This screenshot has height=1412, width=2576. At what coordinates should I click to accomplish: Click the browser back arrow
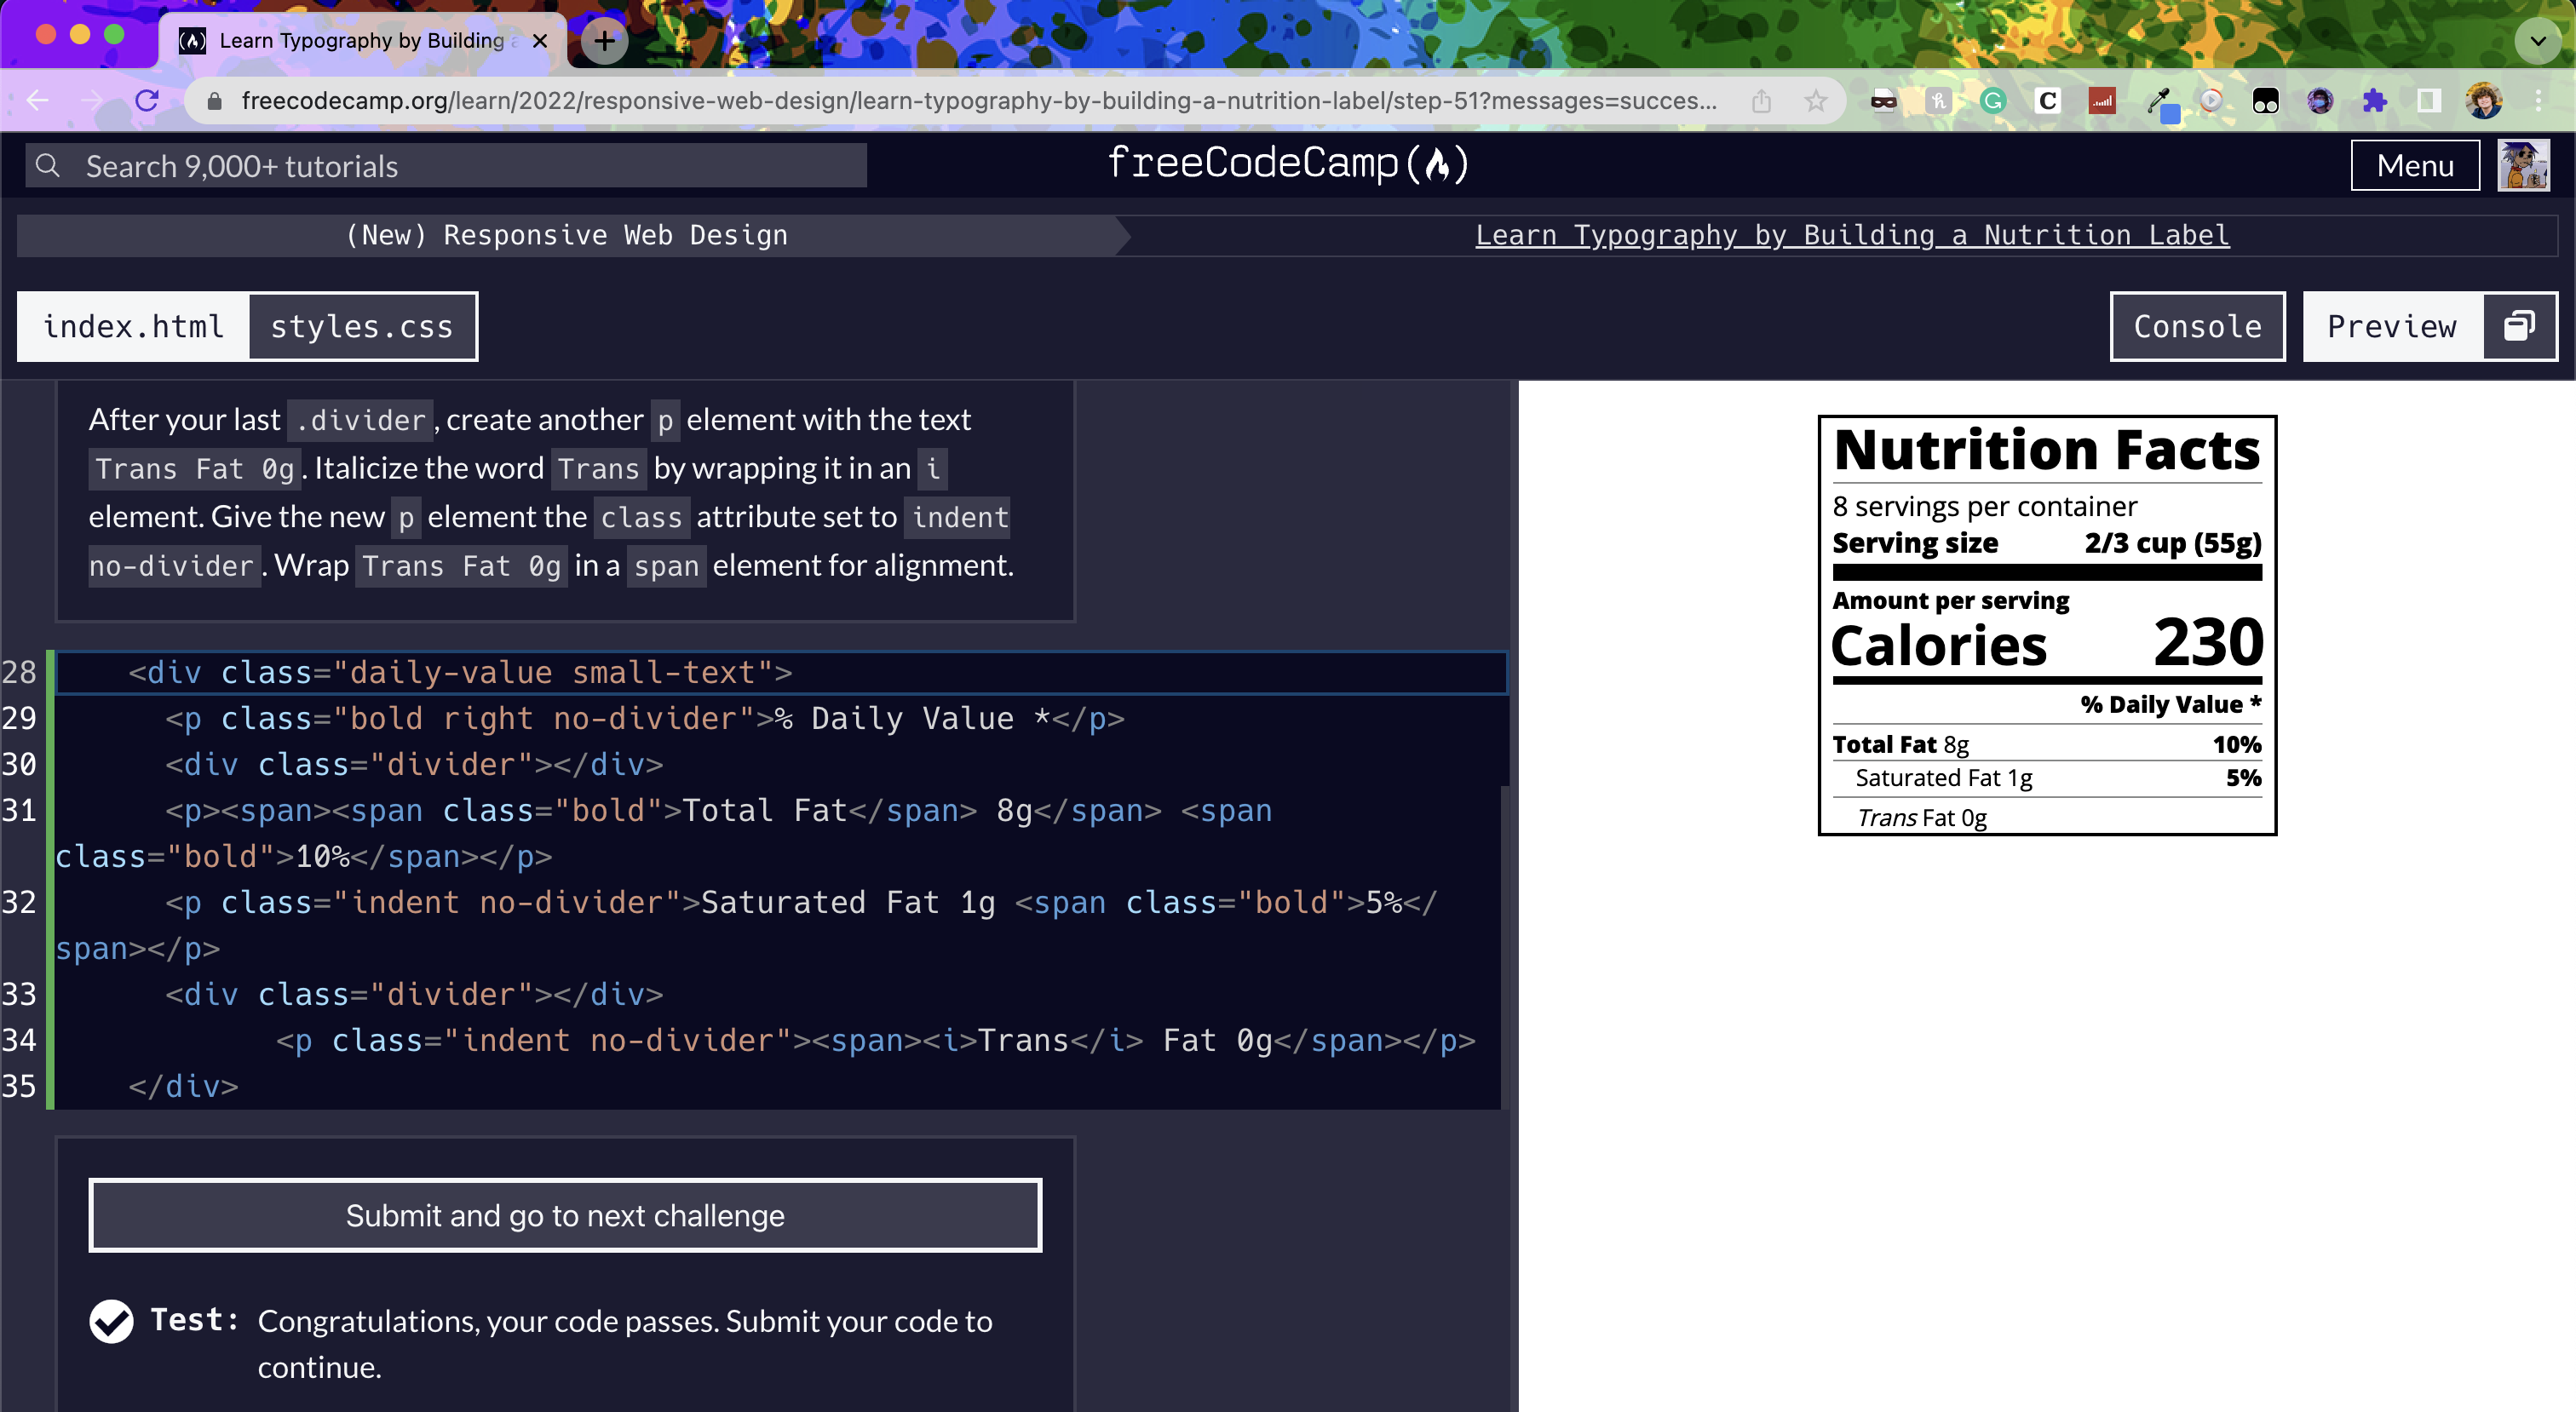(38, 101)
